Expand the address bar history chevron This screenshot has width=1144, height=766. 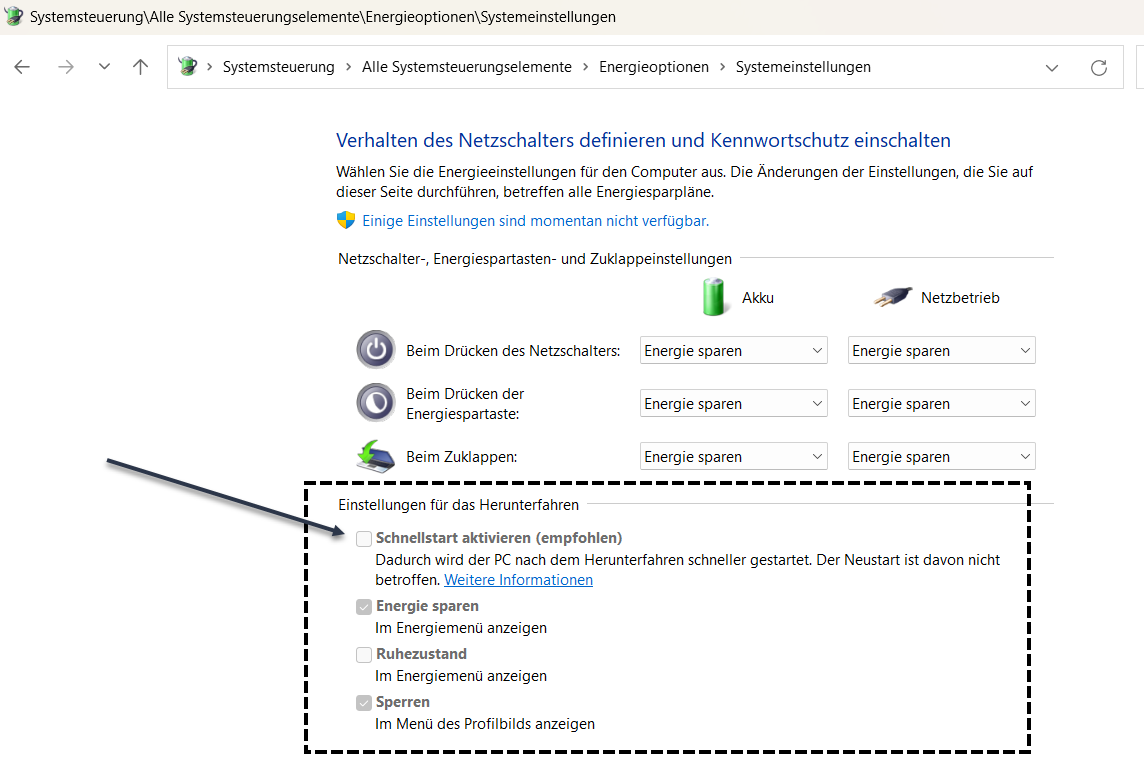[x=1051, y=67]
